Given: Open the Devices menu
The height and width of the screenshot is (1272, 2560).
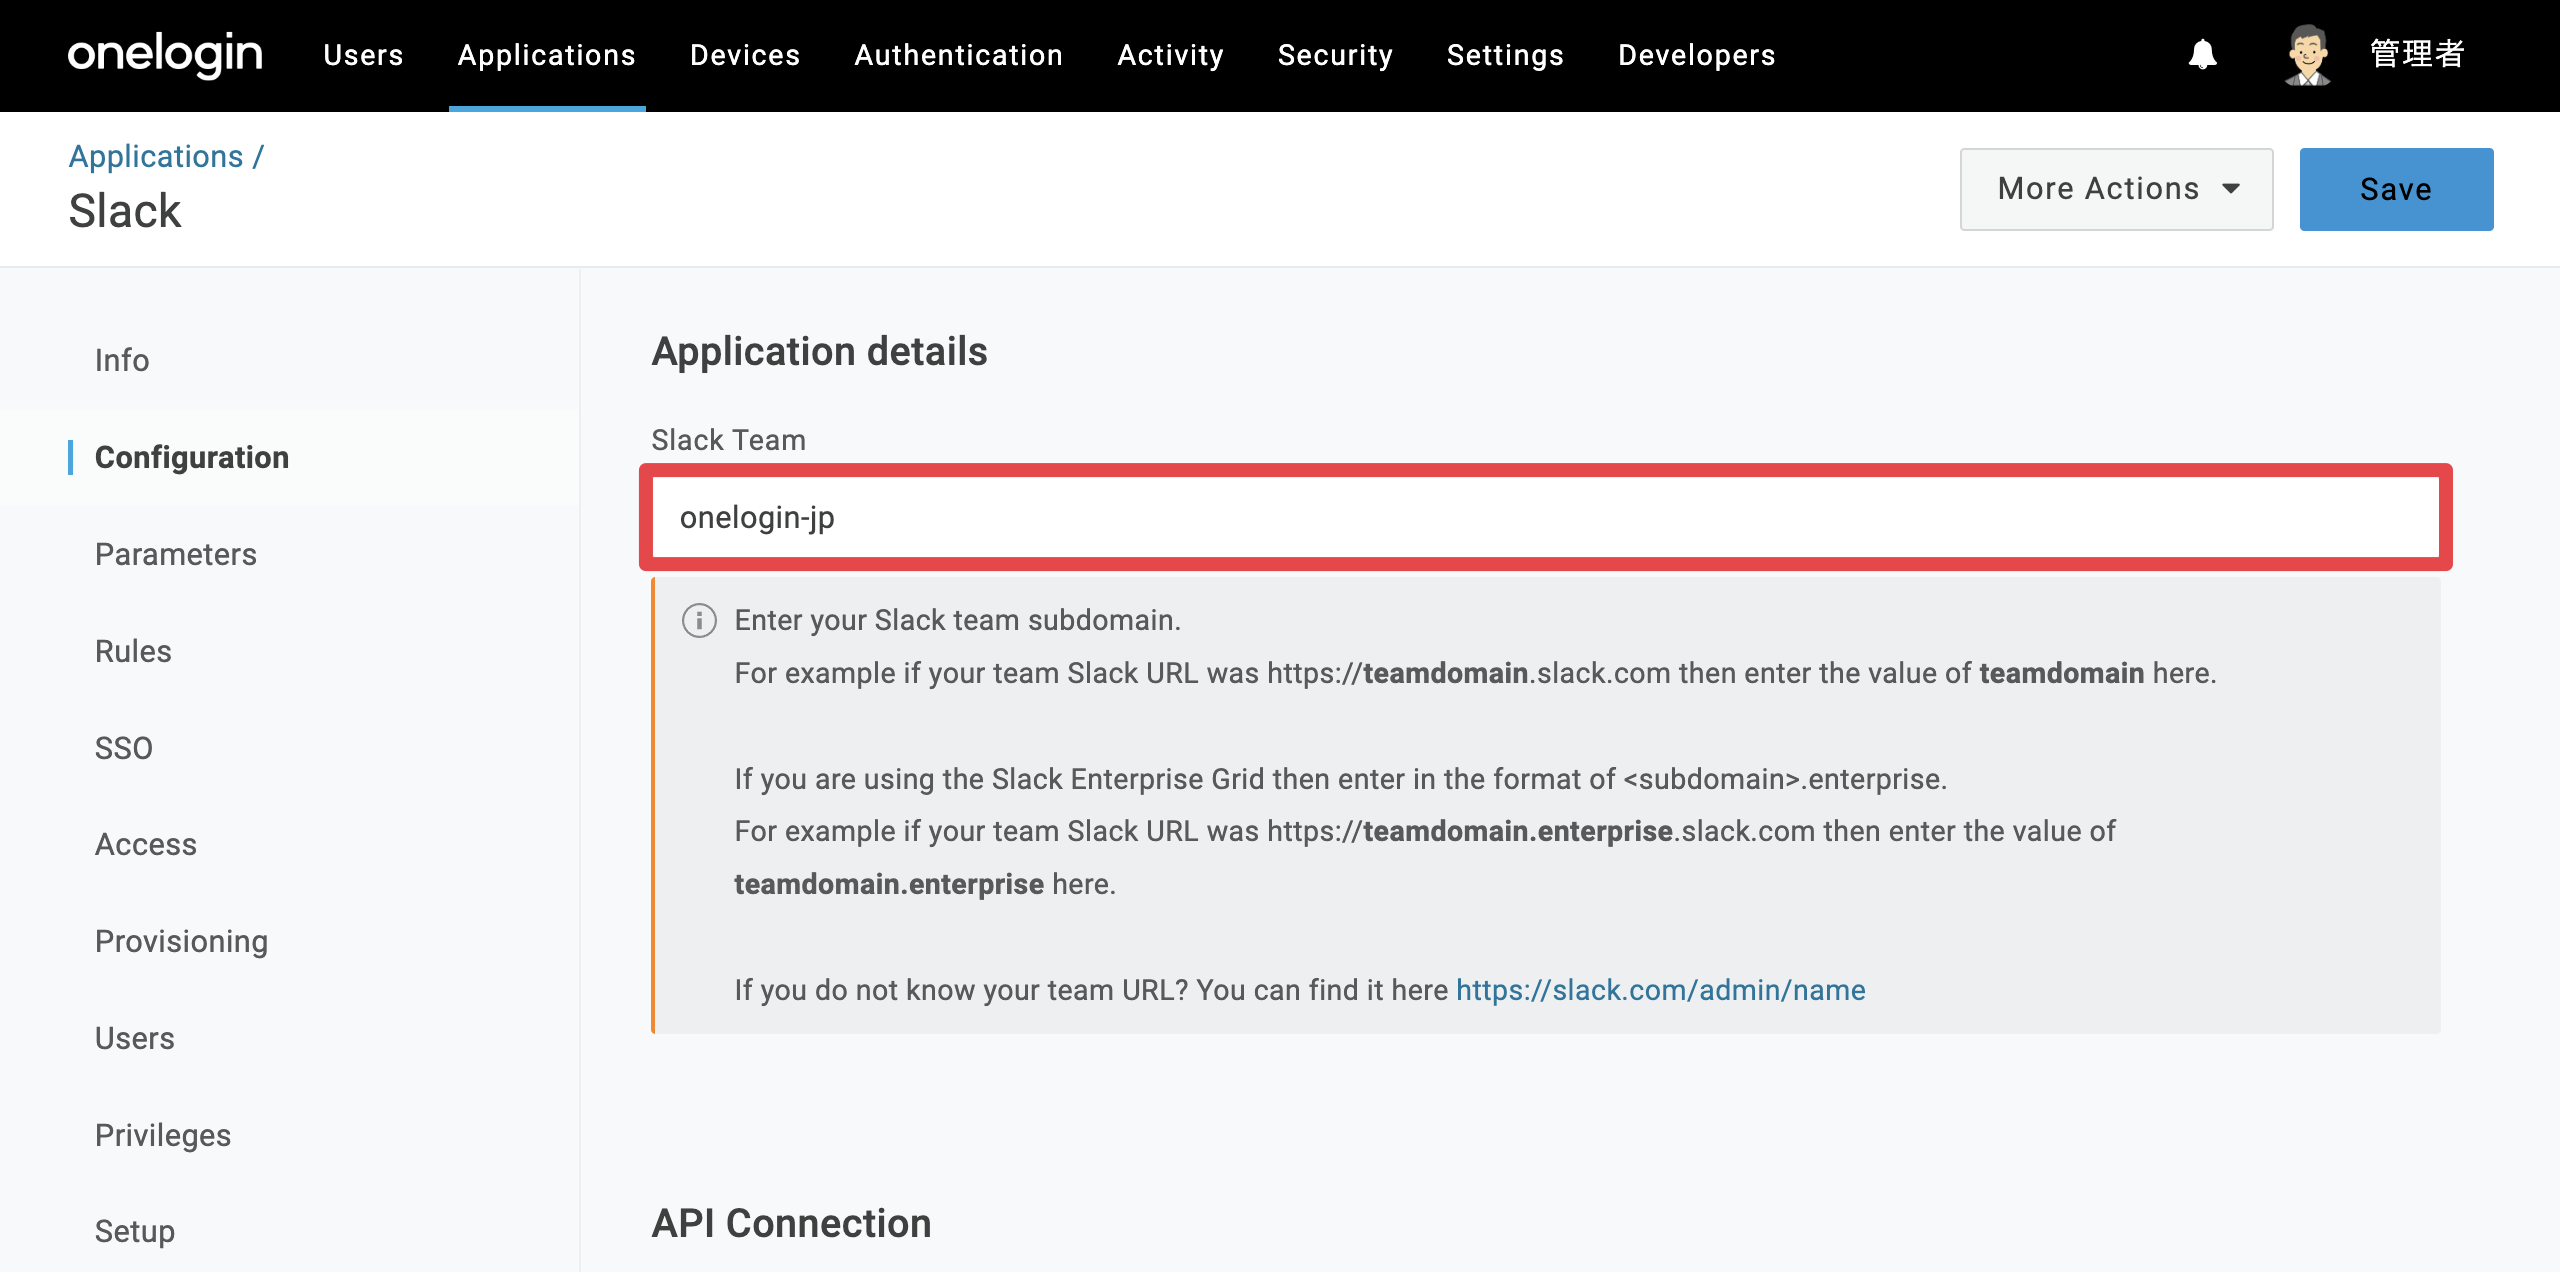Looking at the screenshot, I should tap(745, 55).
